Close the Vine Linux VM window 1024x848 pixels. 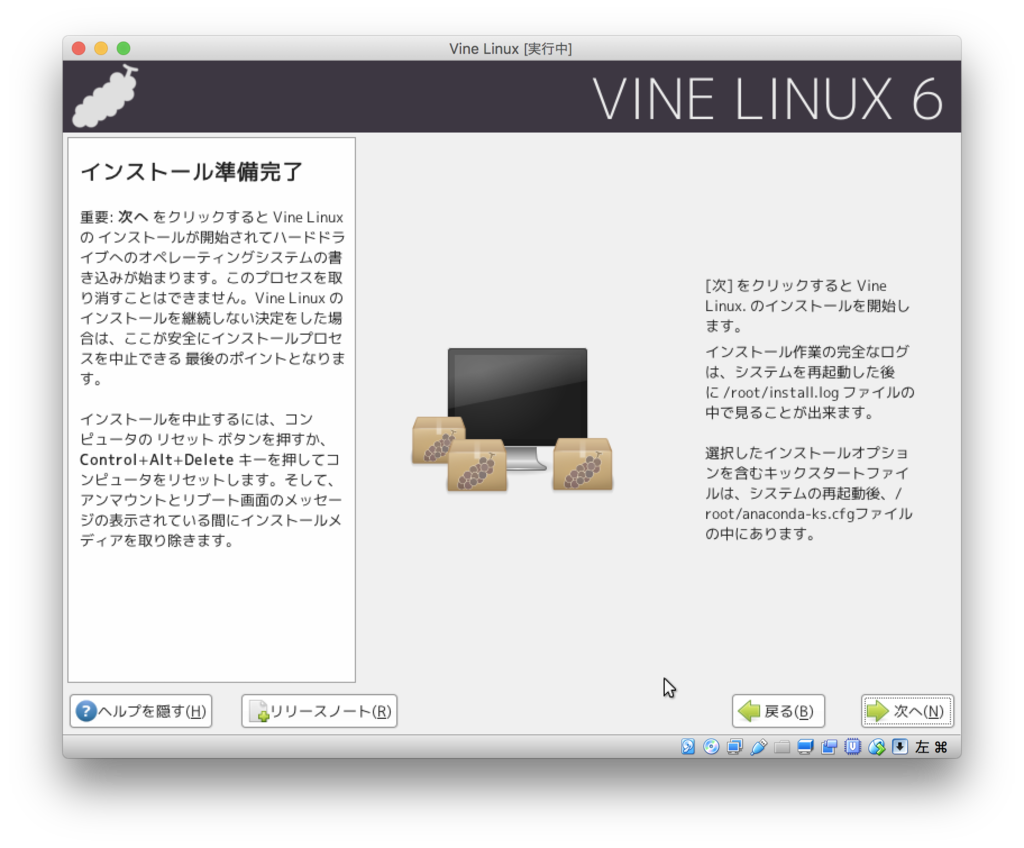point(79,48)
